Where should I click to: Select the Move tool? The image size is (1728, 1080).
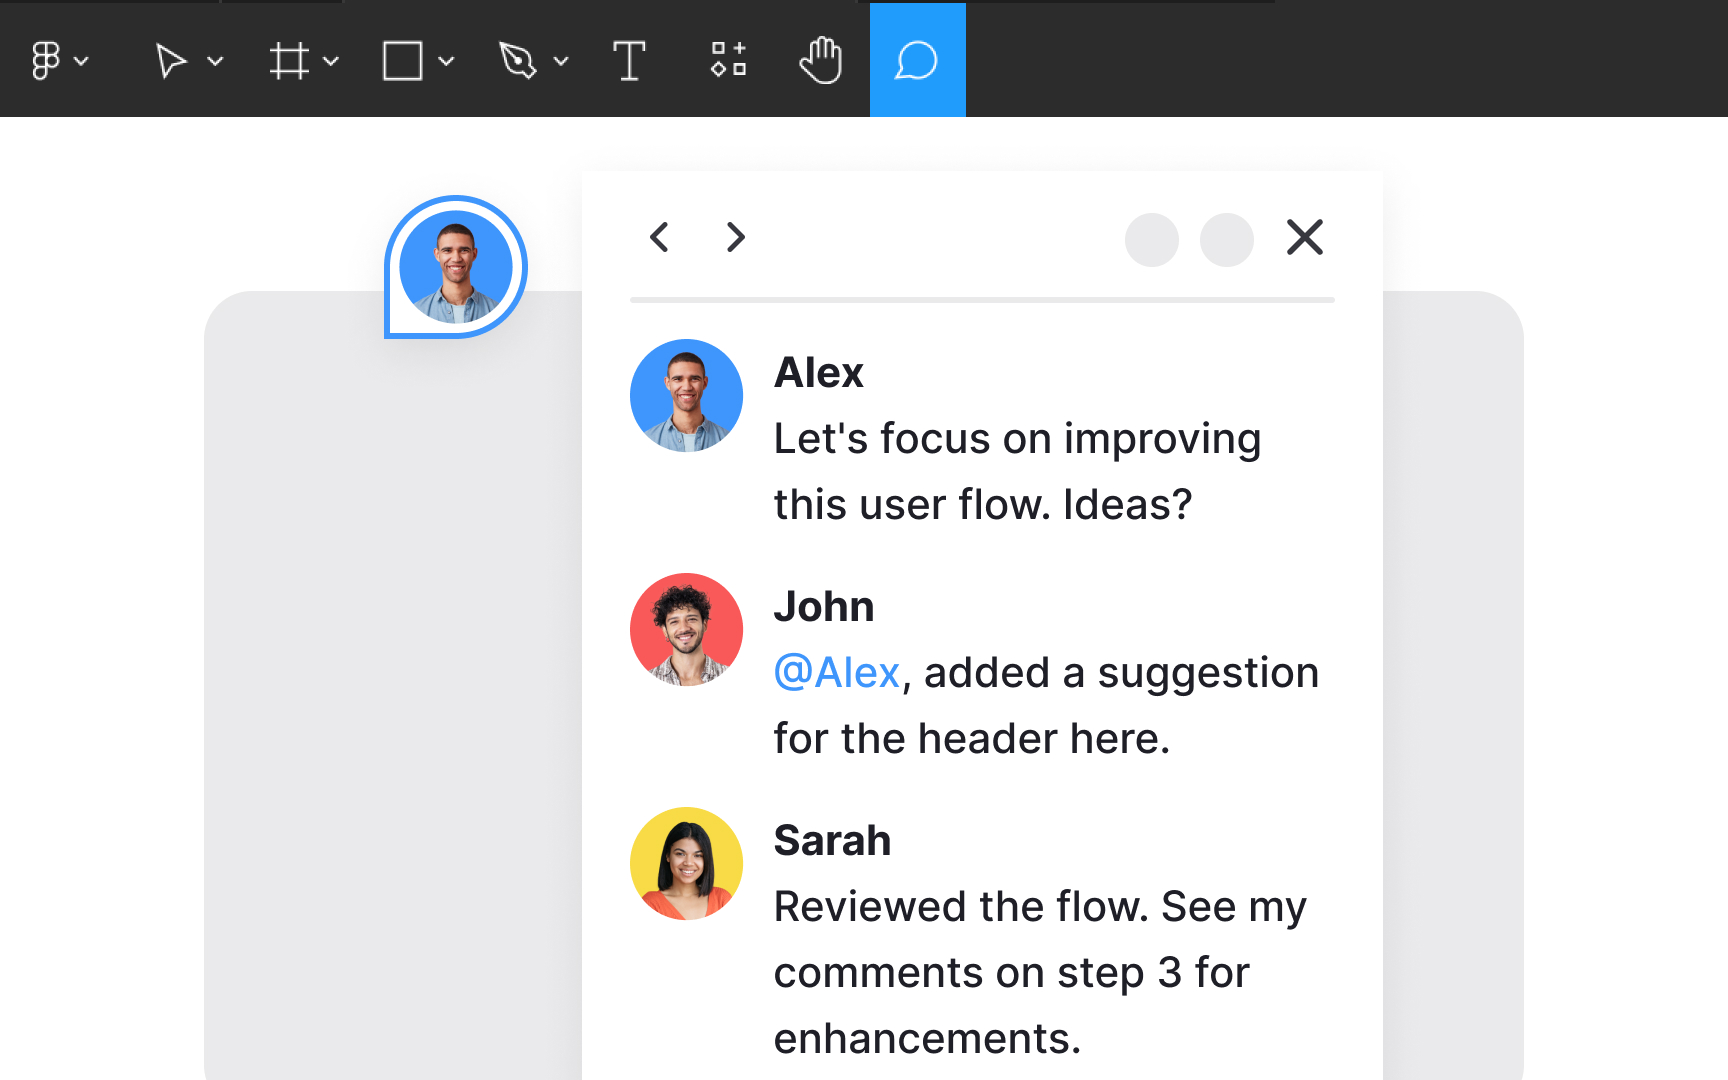(x=170, y=60)
